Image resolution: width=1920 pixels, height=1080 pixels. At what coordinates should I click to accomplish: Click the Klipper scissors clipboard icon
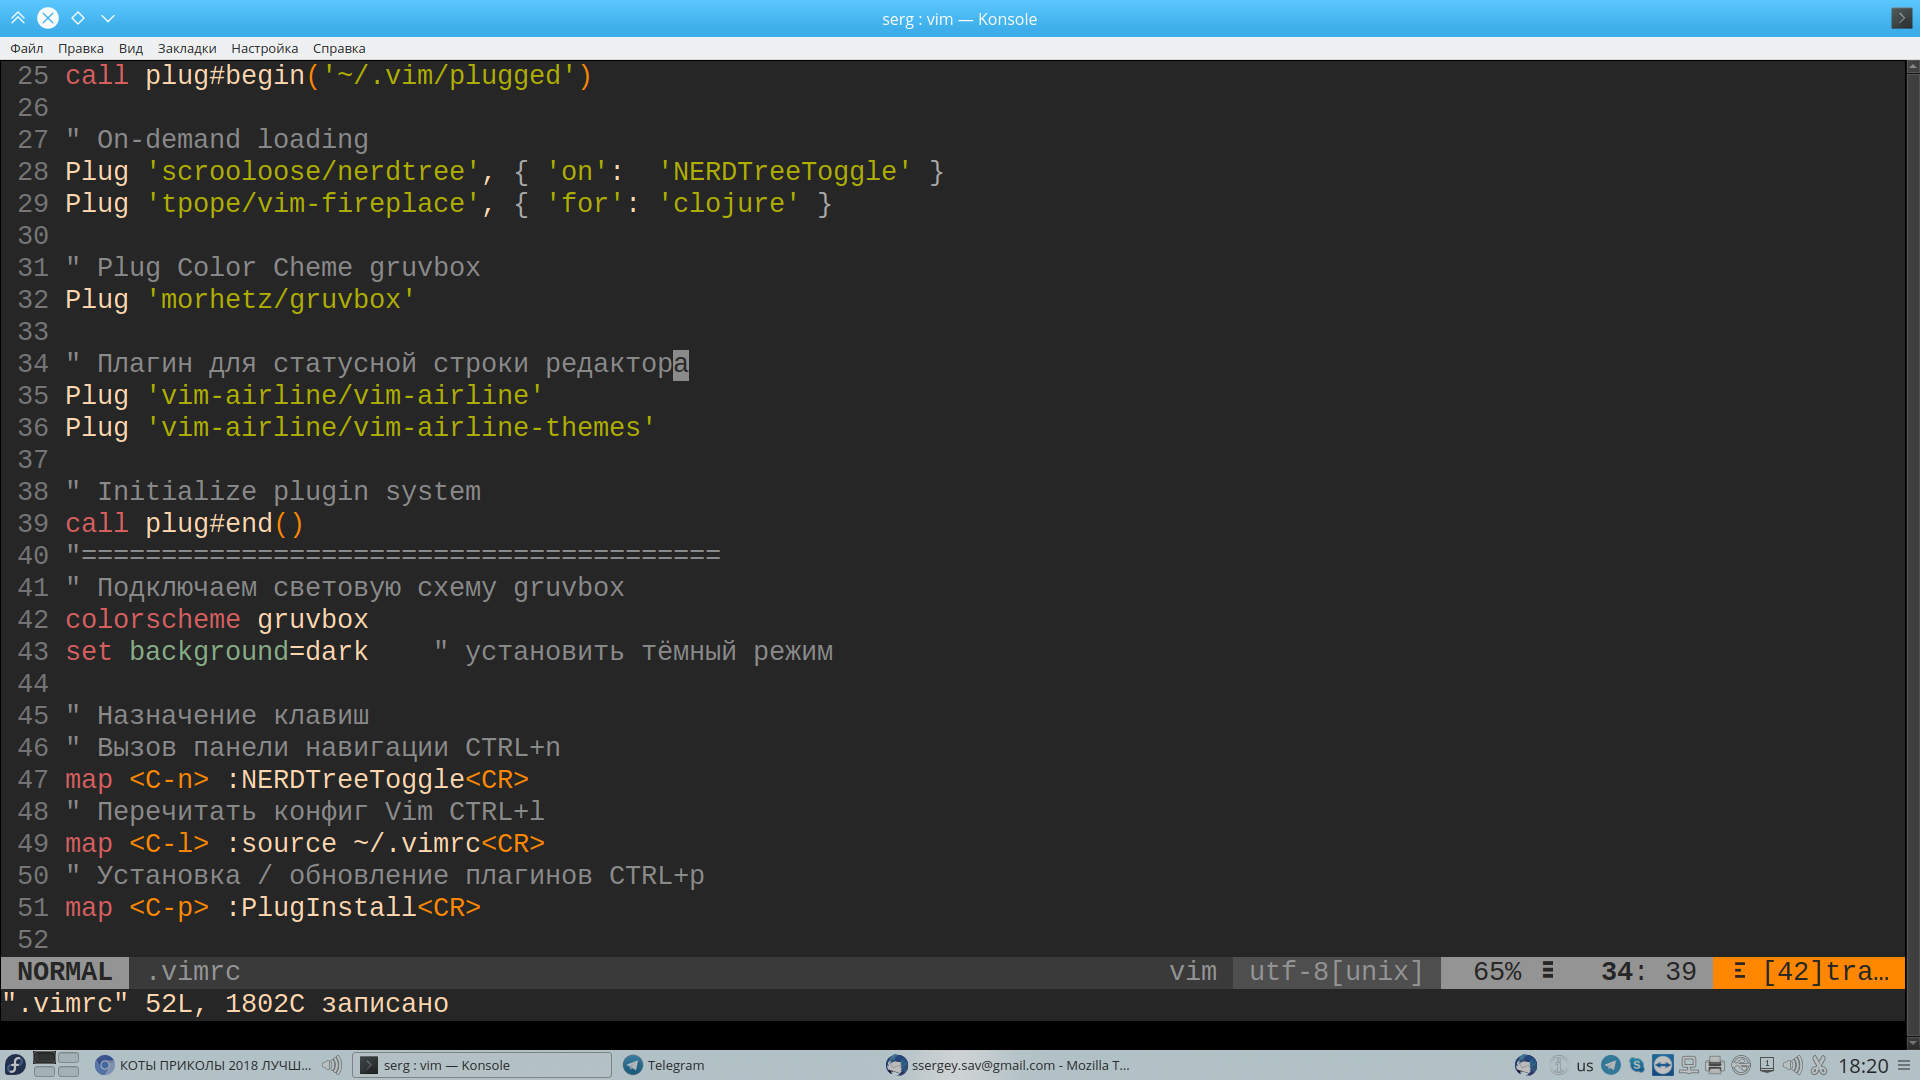pos(1819,1065)
